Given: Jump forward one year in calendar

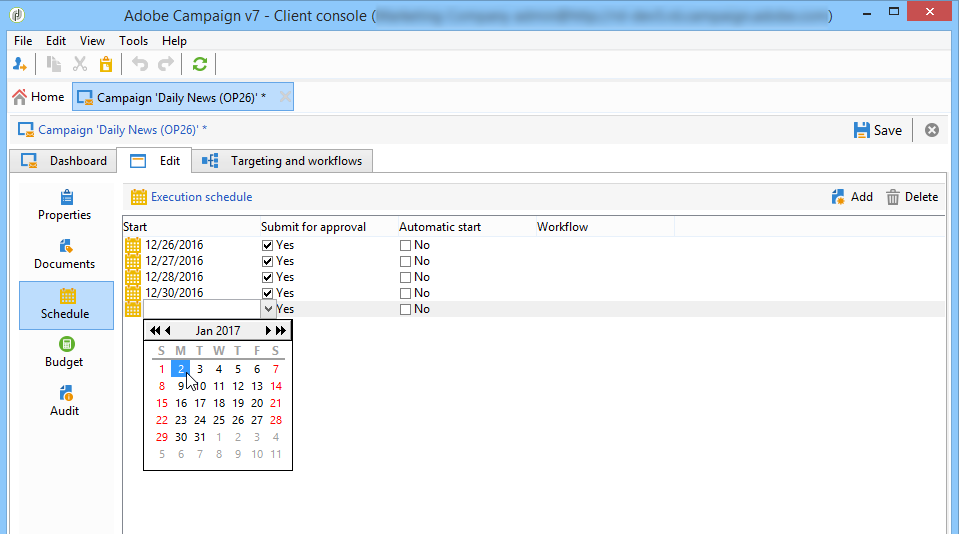Looking at the screenshot, I should click(x=281, y=330).
